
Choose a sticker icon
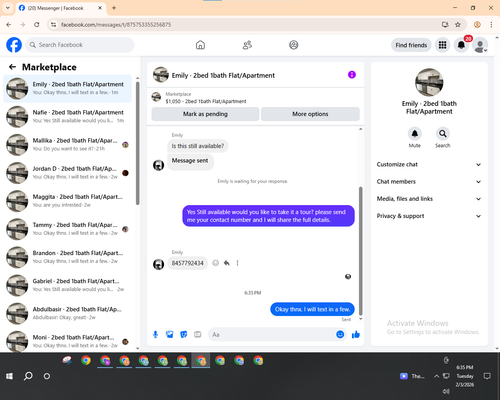[x=184, y=334]
